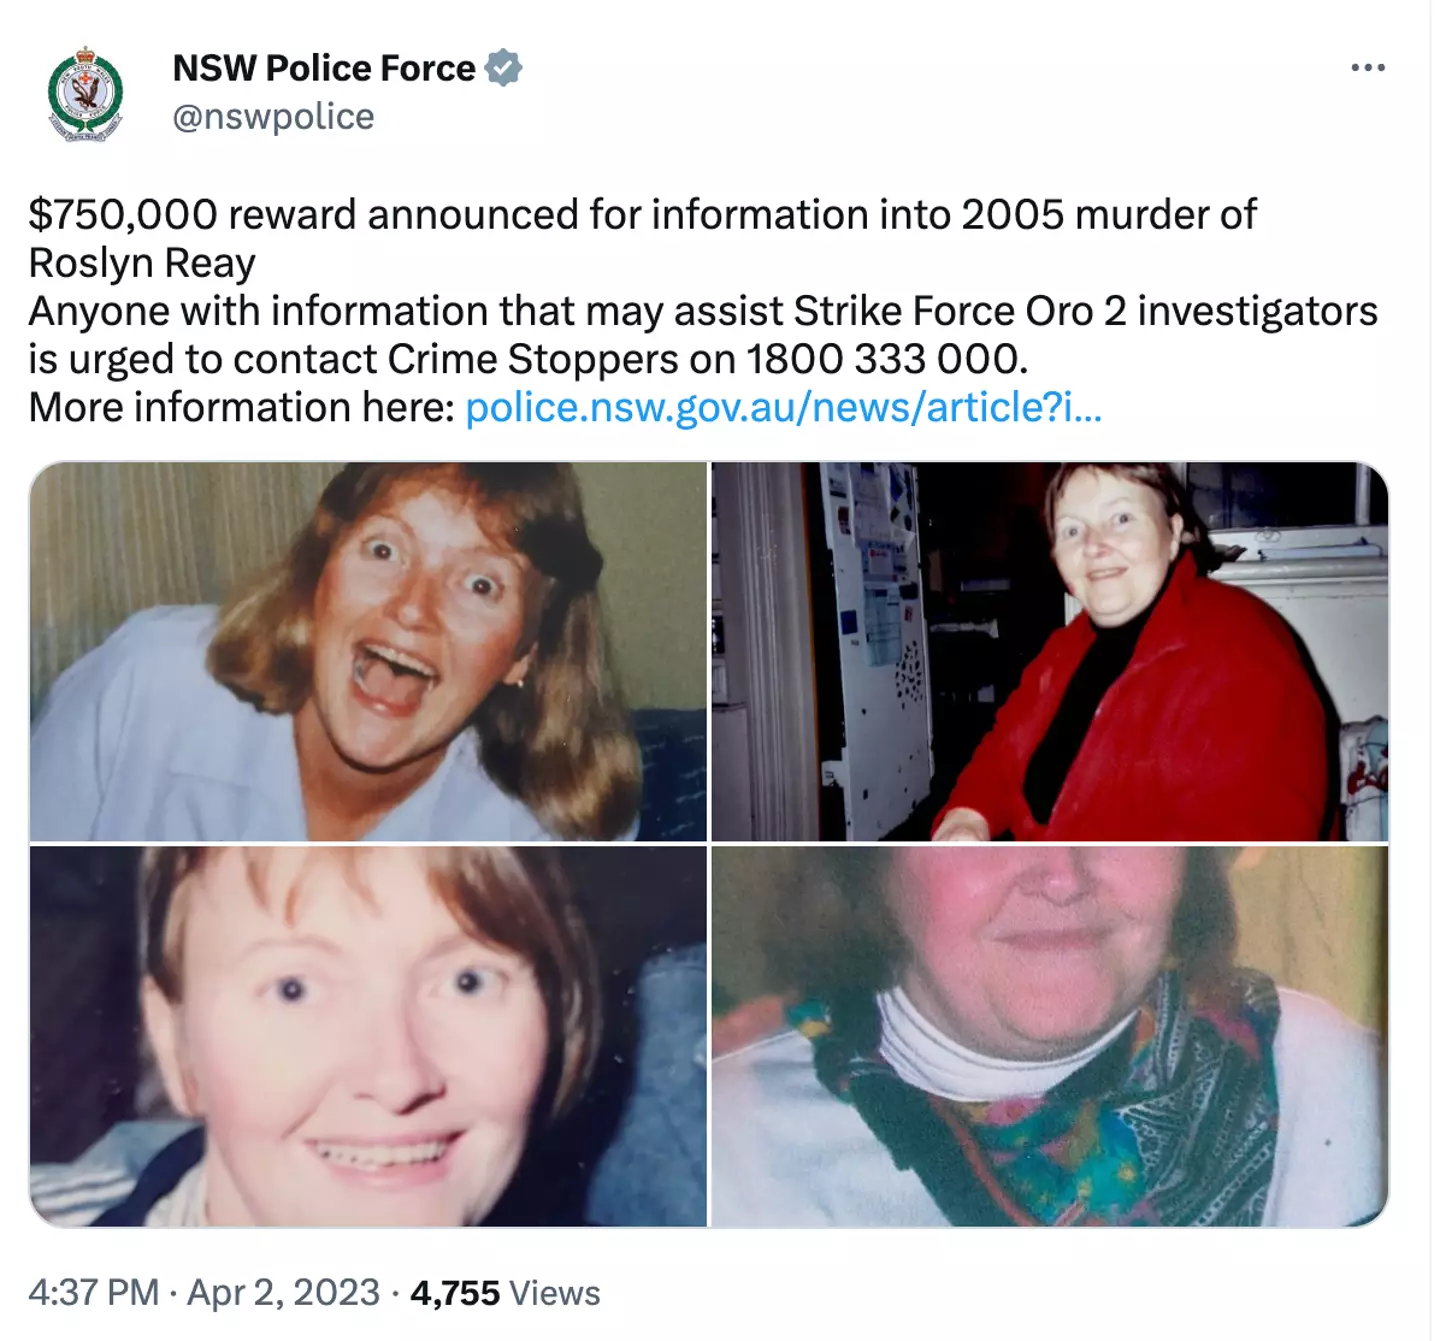The width and height of the screenshot is (1440, 1341).
Task: Click the Crime Stoppers 1800 333 000 number
Action: pyautogui.click(x=886, y=360)
